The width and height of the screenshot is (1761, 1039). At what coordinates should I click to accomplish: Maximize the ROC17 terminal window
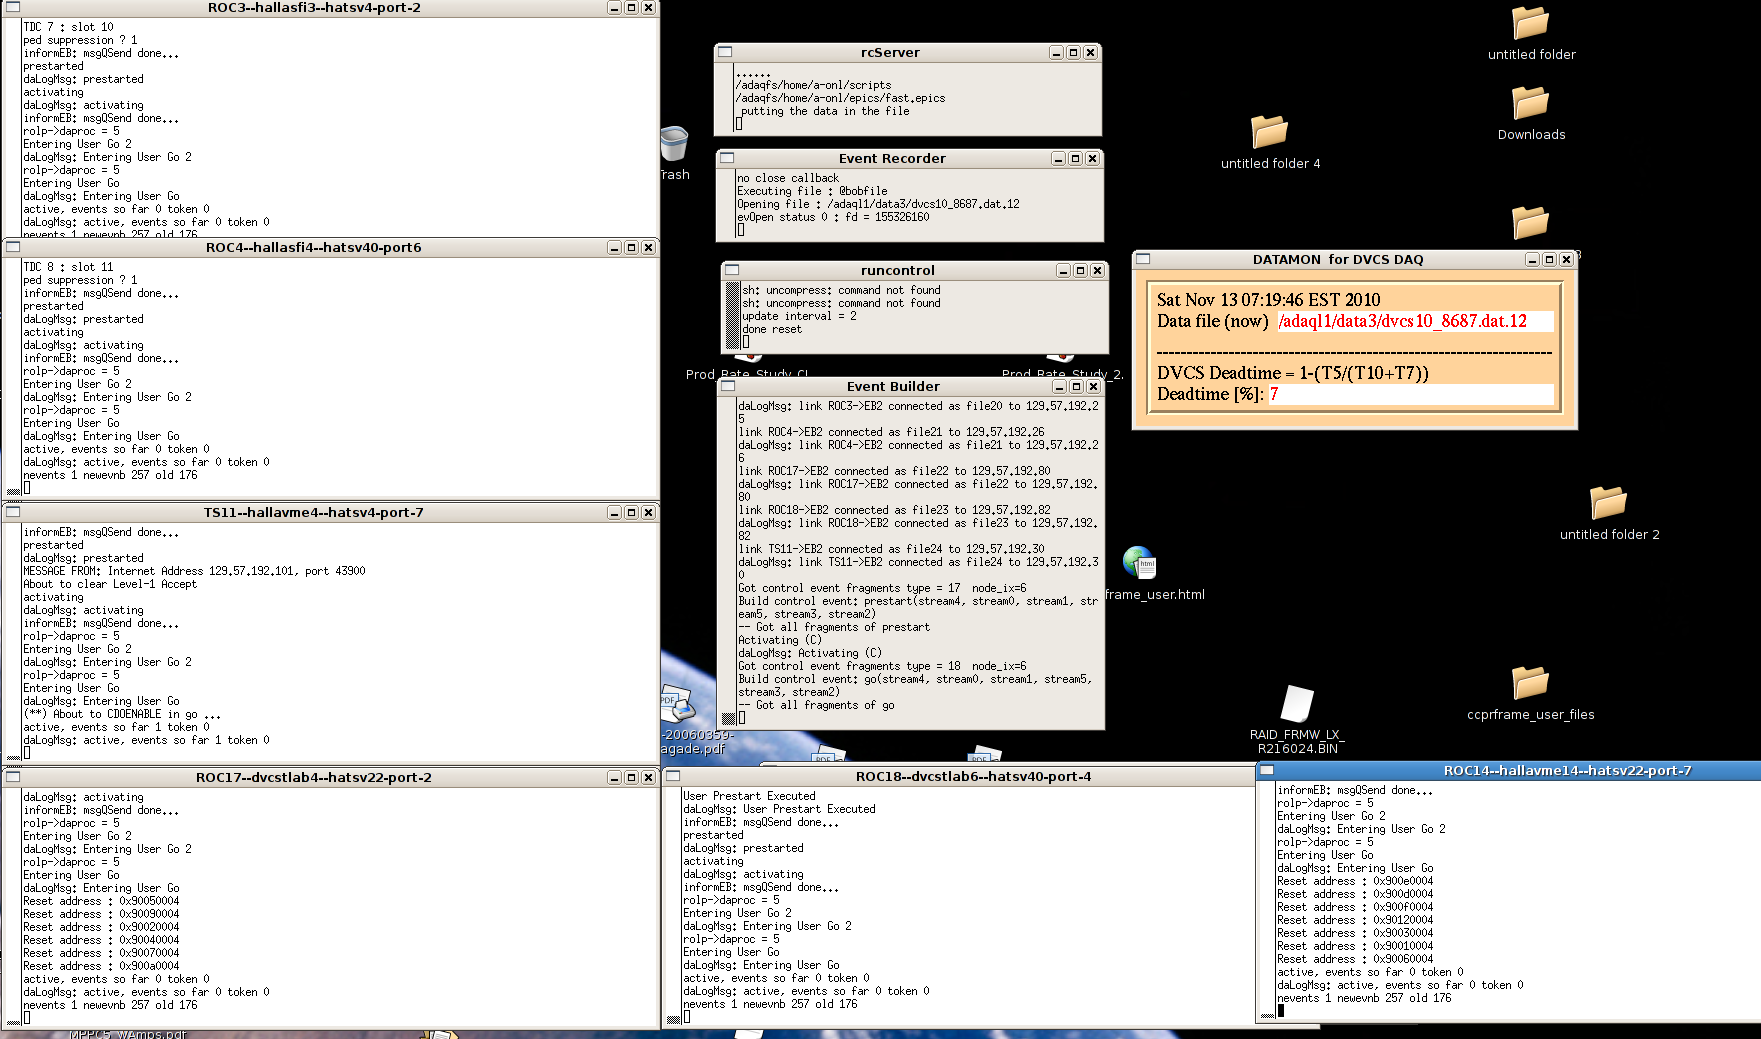click(631, 778)
